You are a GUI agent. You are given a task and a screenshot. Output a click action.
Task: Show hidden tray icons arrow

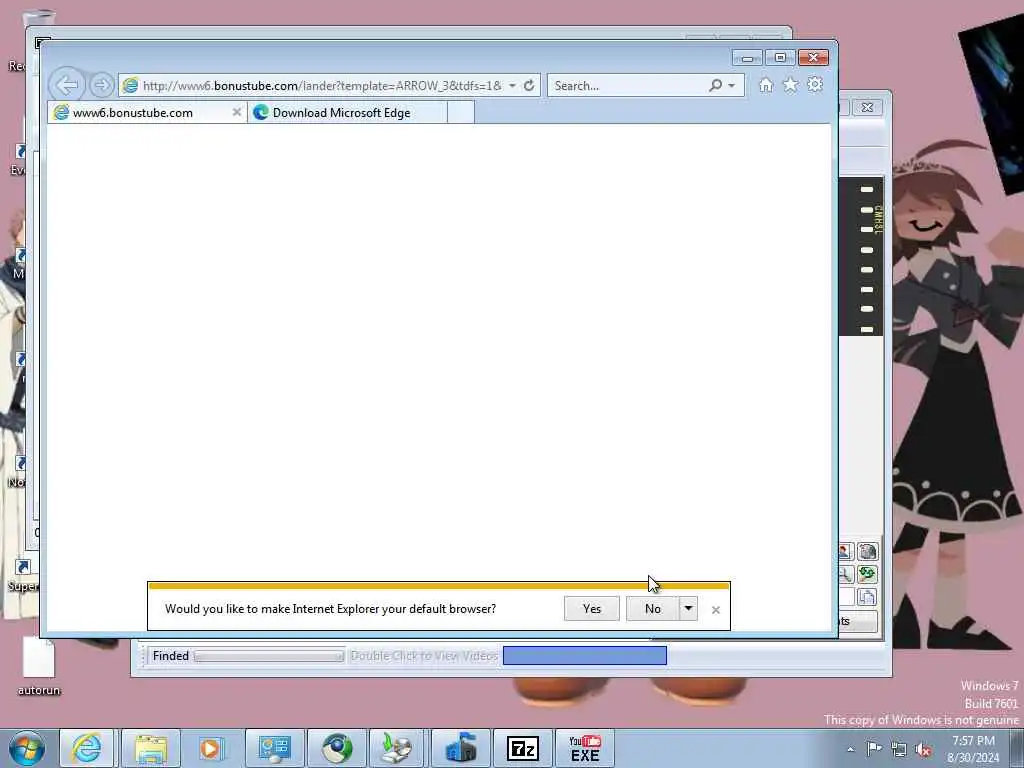point(850,749)
